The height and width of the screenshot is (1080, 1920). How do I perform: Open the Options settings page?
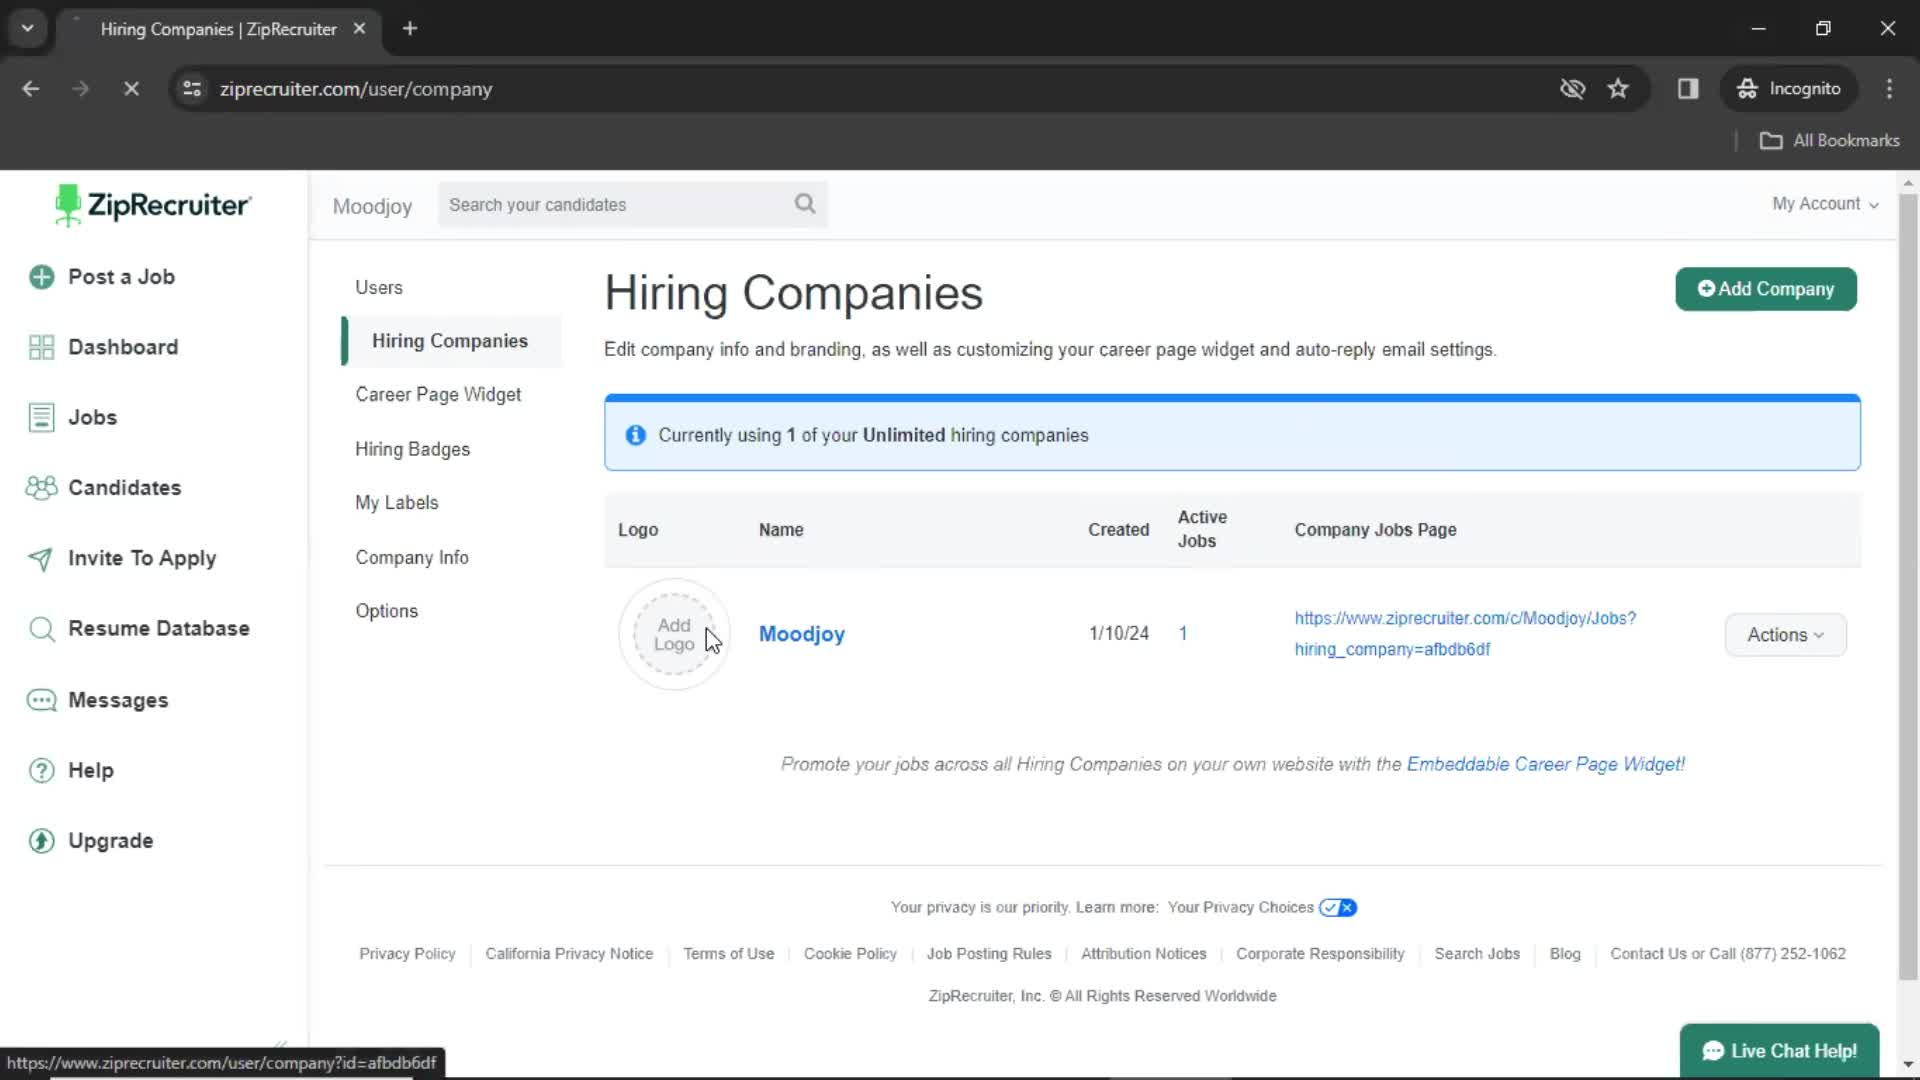point(386,611)
